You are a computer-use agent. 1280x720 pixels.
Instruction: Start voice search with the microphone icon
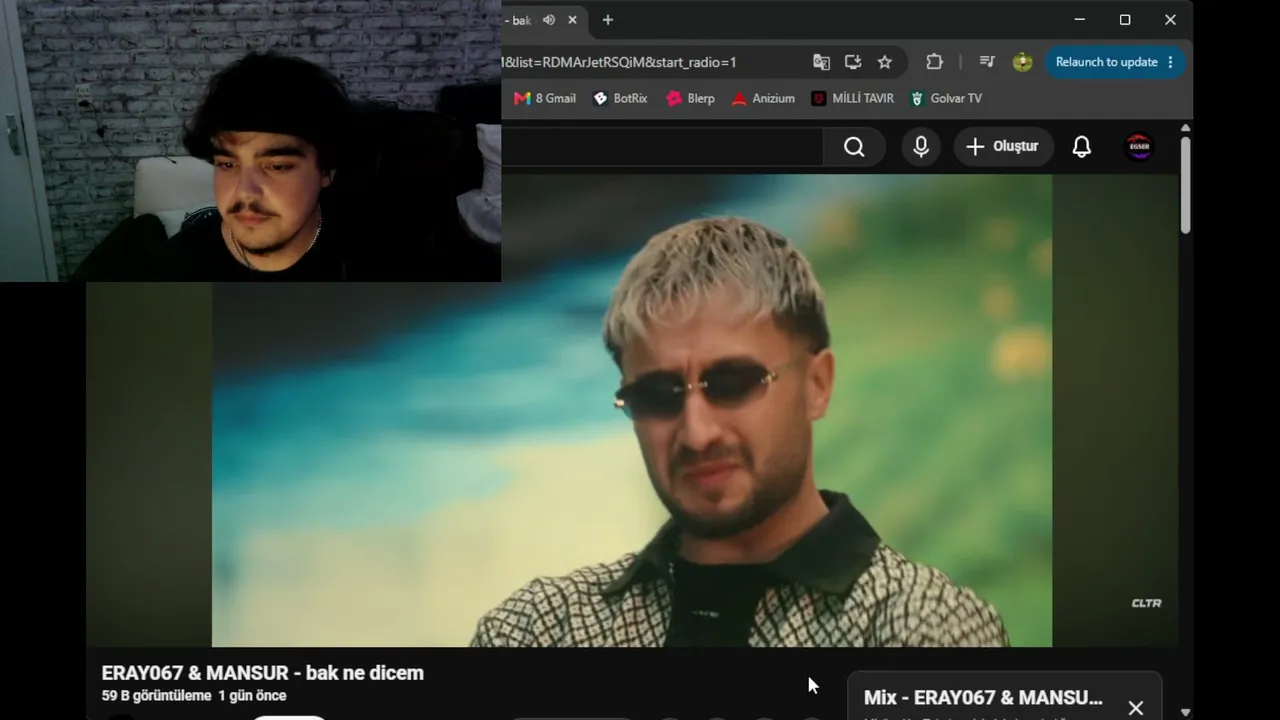[921, 147]
